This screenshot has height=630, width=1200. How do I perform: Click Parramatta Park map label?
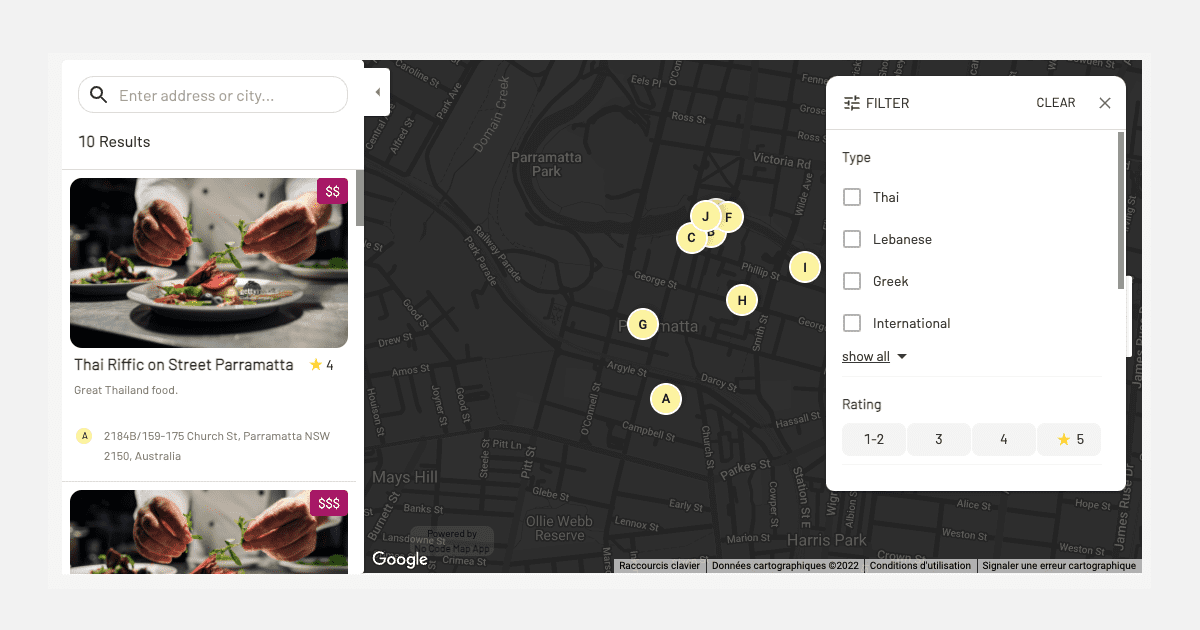point(546,164)
